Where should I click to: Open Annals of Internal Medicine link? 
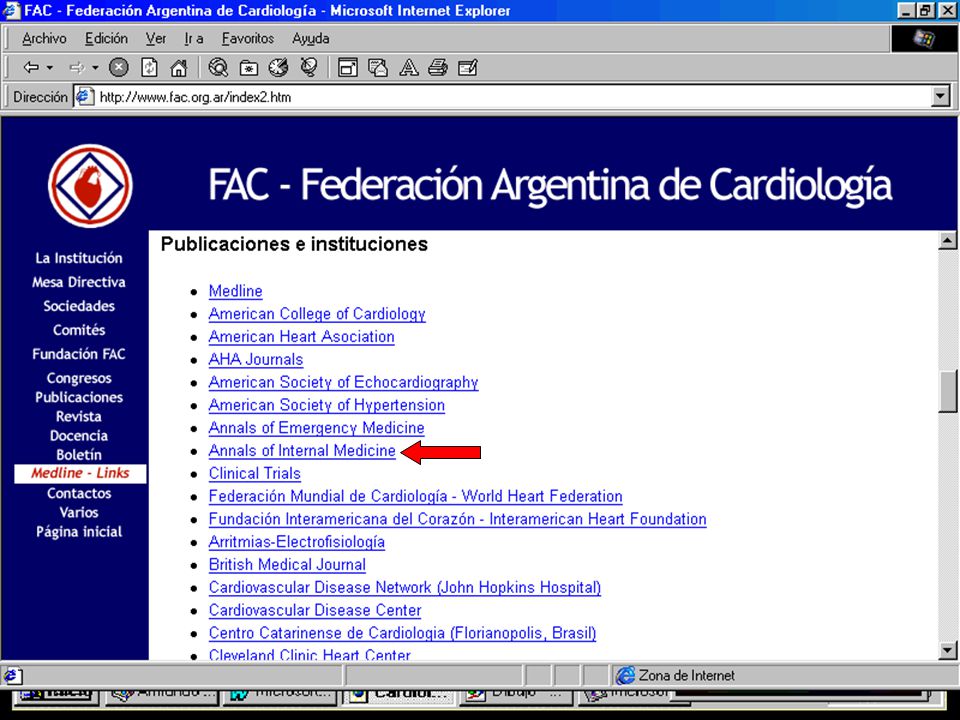pos(302,451)
